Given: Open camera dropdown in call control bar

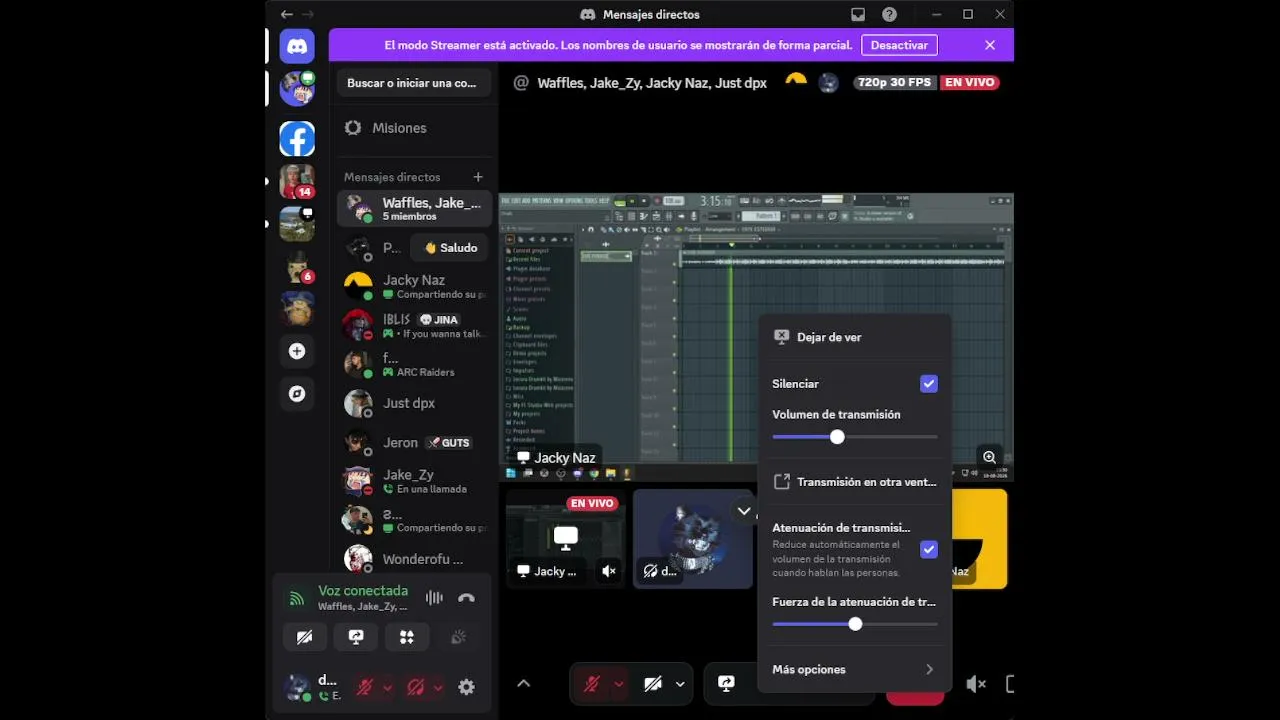Looking at the screenshot, I should click(680, 684).
